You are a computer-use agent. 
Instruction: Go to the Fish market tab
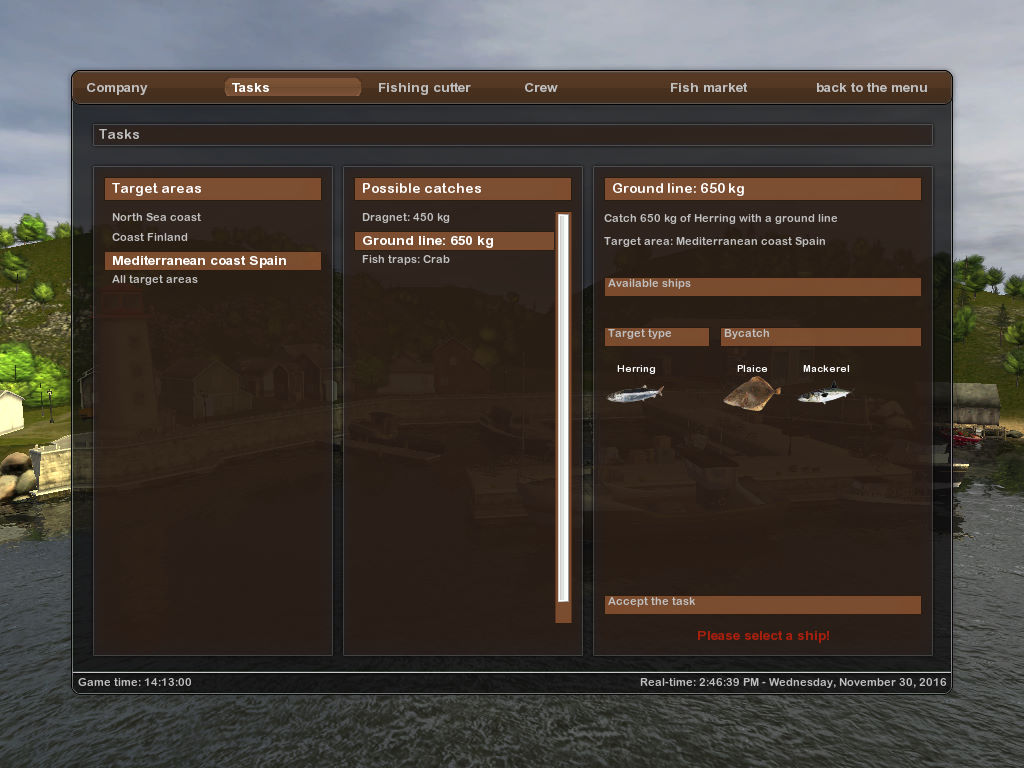coord(708,88)
